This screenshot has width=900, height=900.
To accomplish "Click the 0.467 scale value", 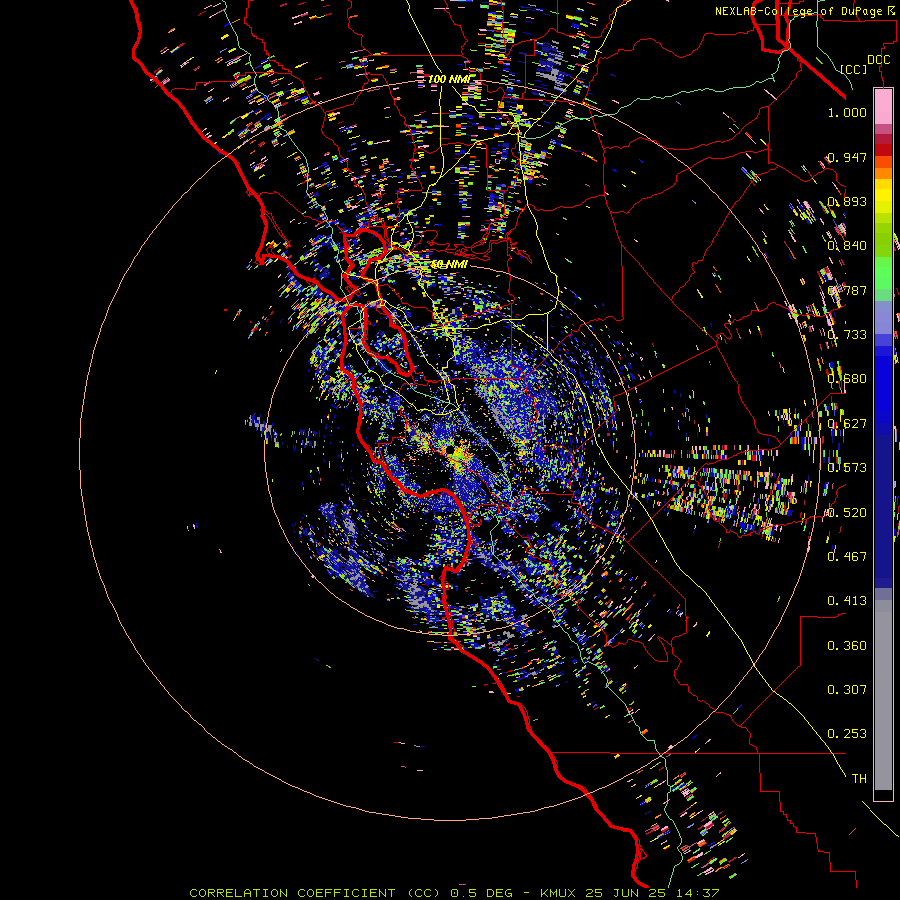I will (847, 557).
